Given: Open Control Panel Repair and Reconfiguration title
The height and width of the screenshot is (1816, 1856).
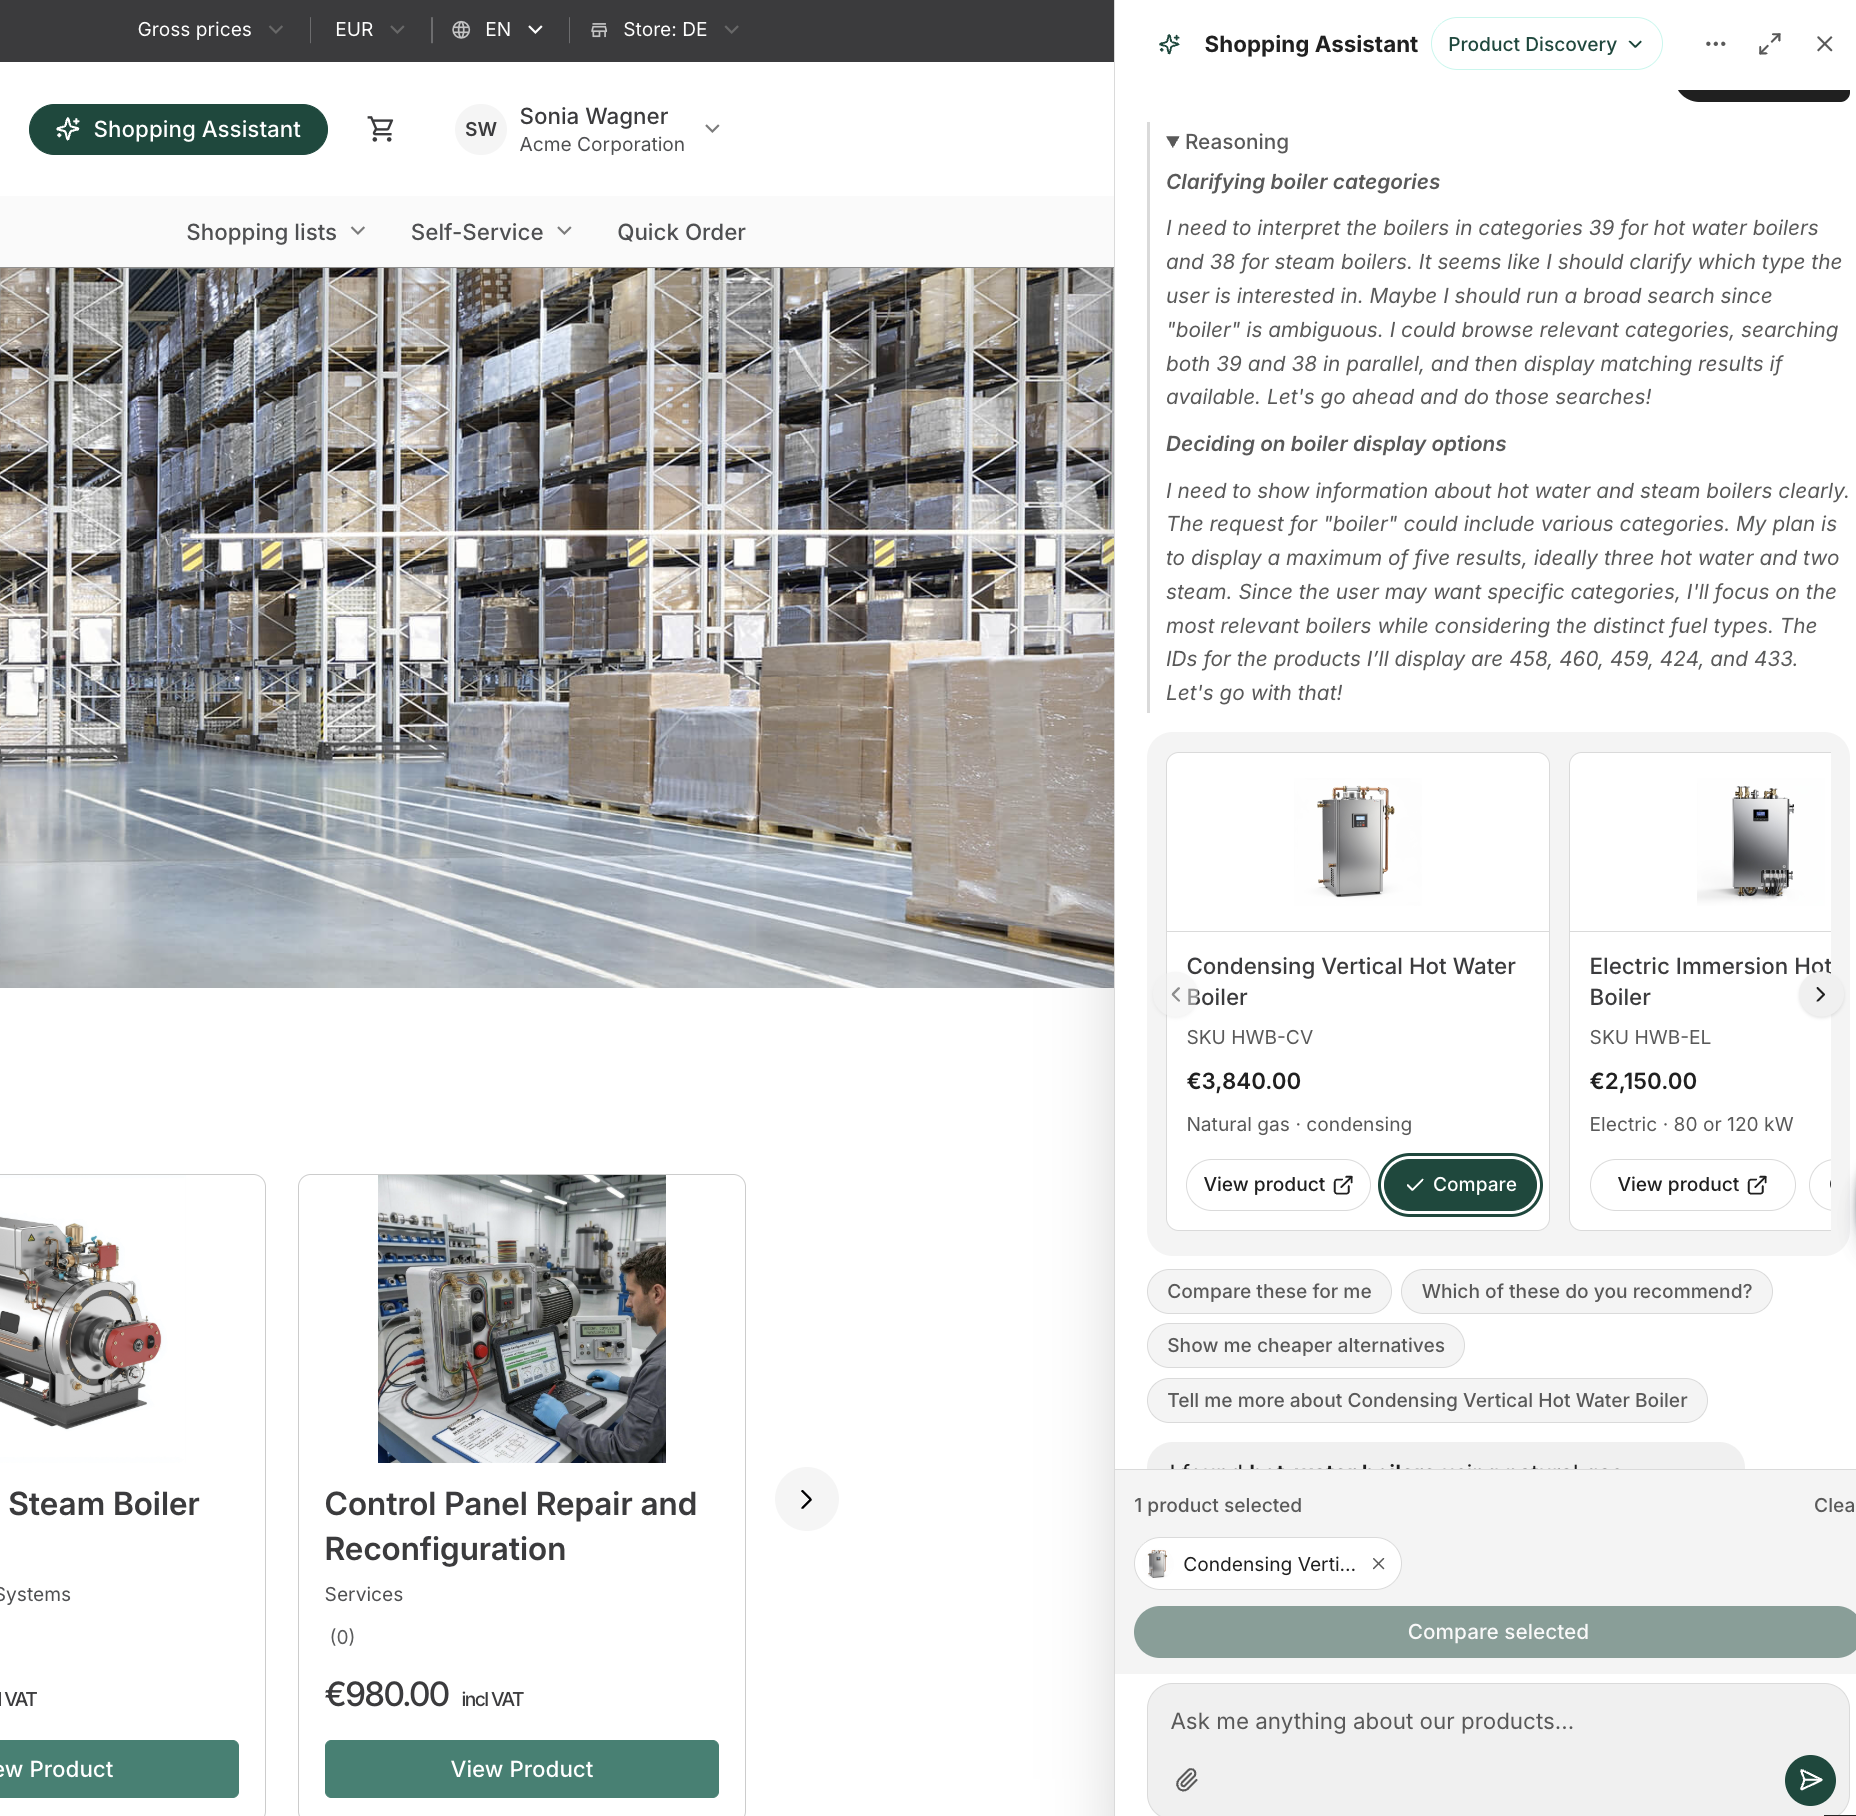Looking at the screenshot, I should pyautogui.click(x=511, y=1527).
